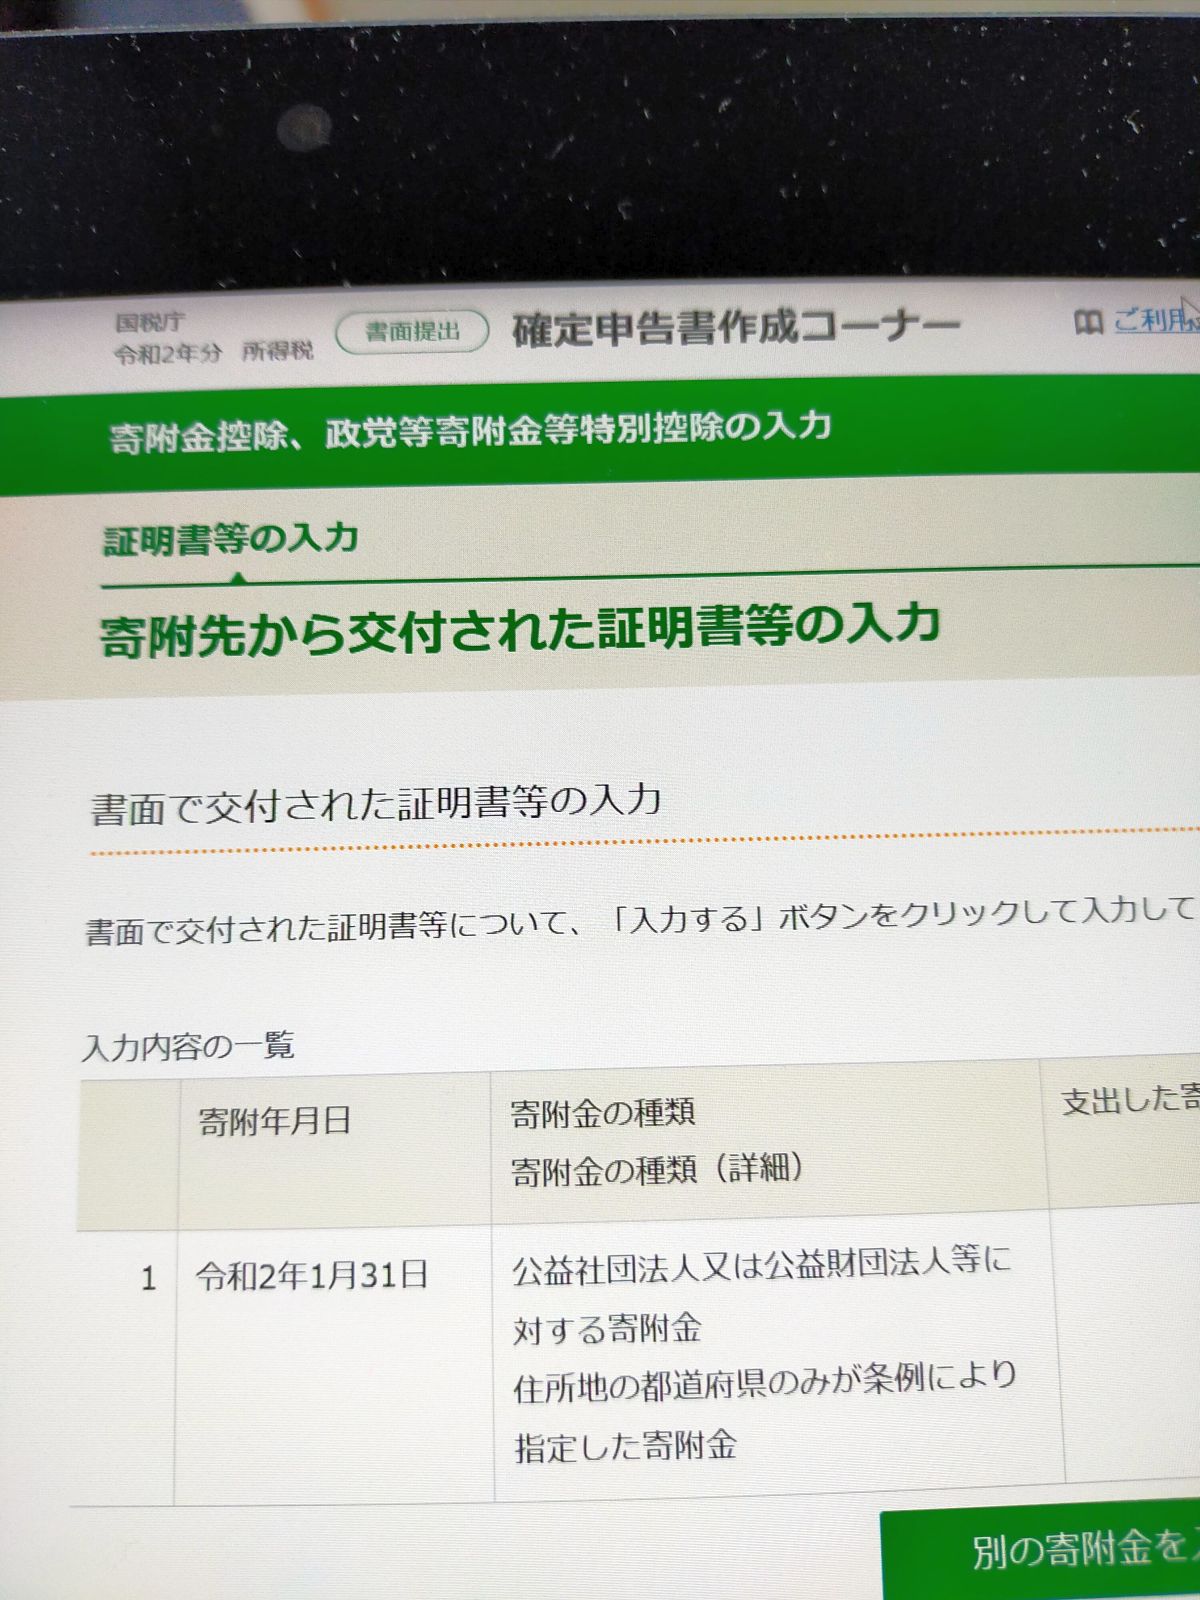Click the 入力内容の一覧 label
1200x1600 pixels.
click(188, 1047)
